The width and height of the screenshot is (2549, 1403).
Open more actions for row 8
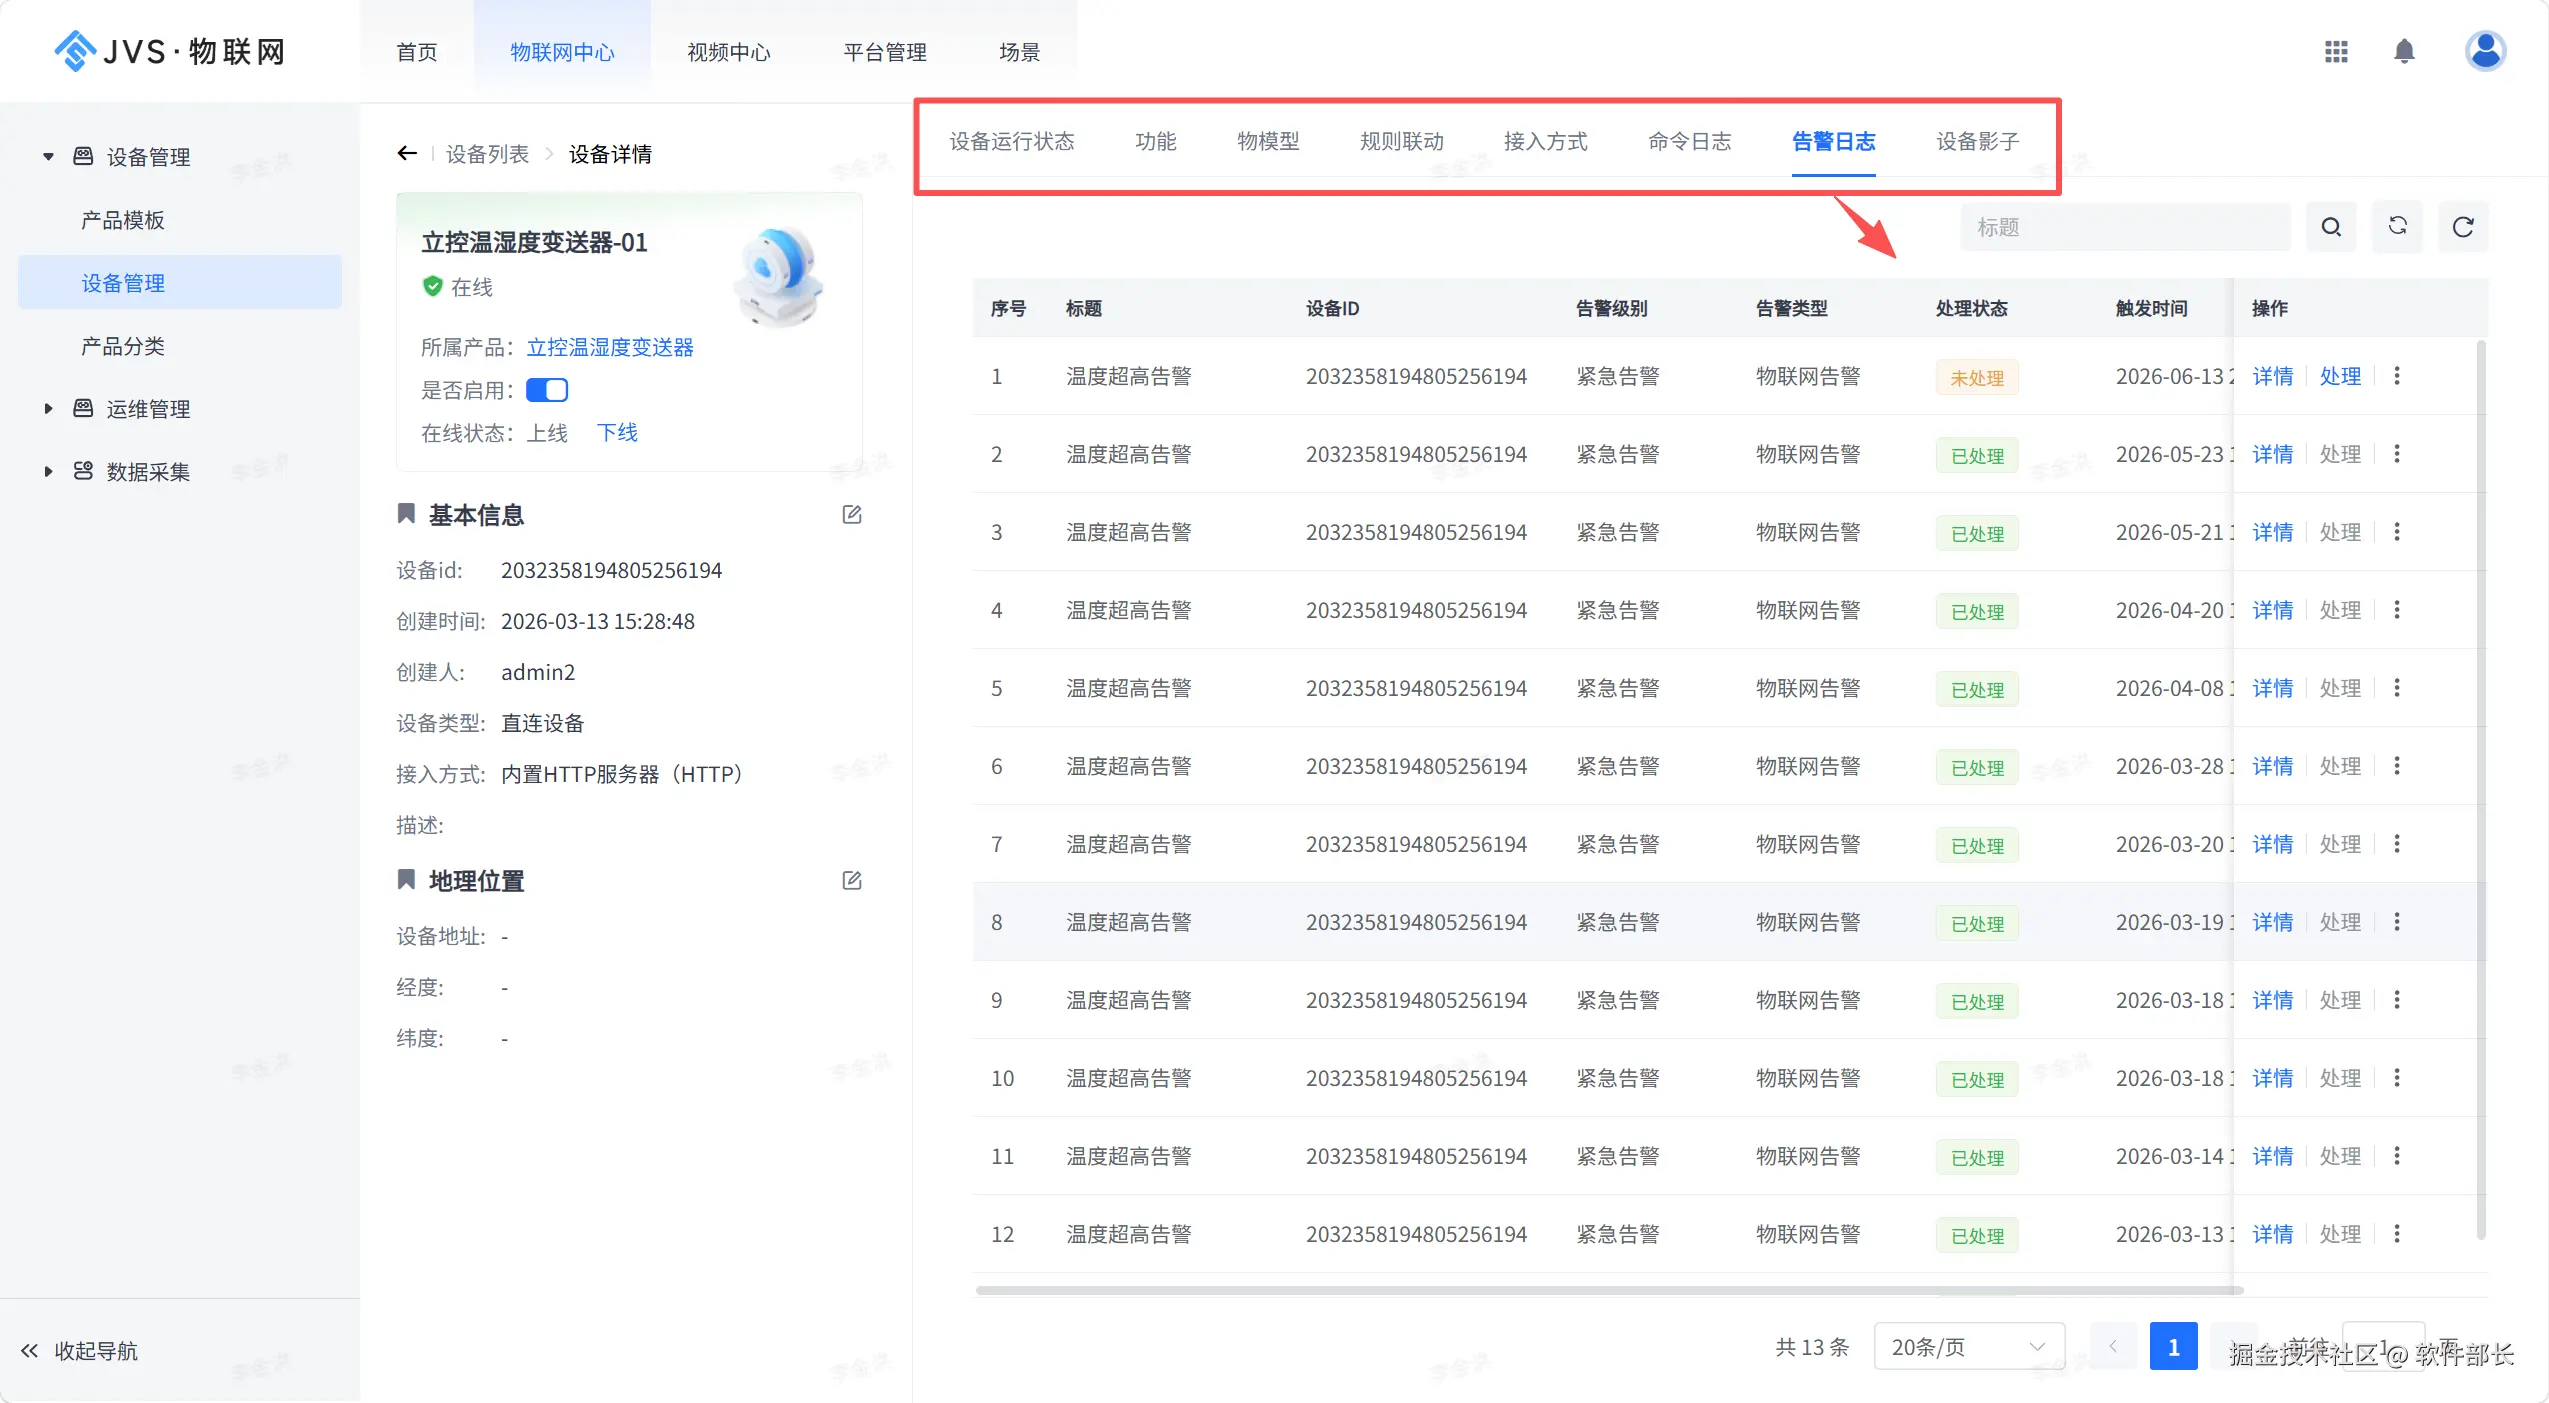2397,922
